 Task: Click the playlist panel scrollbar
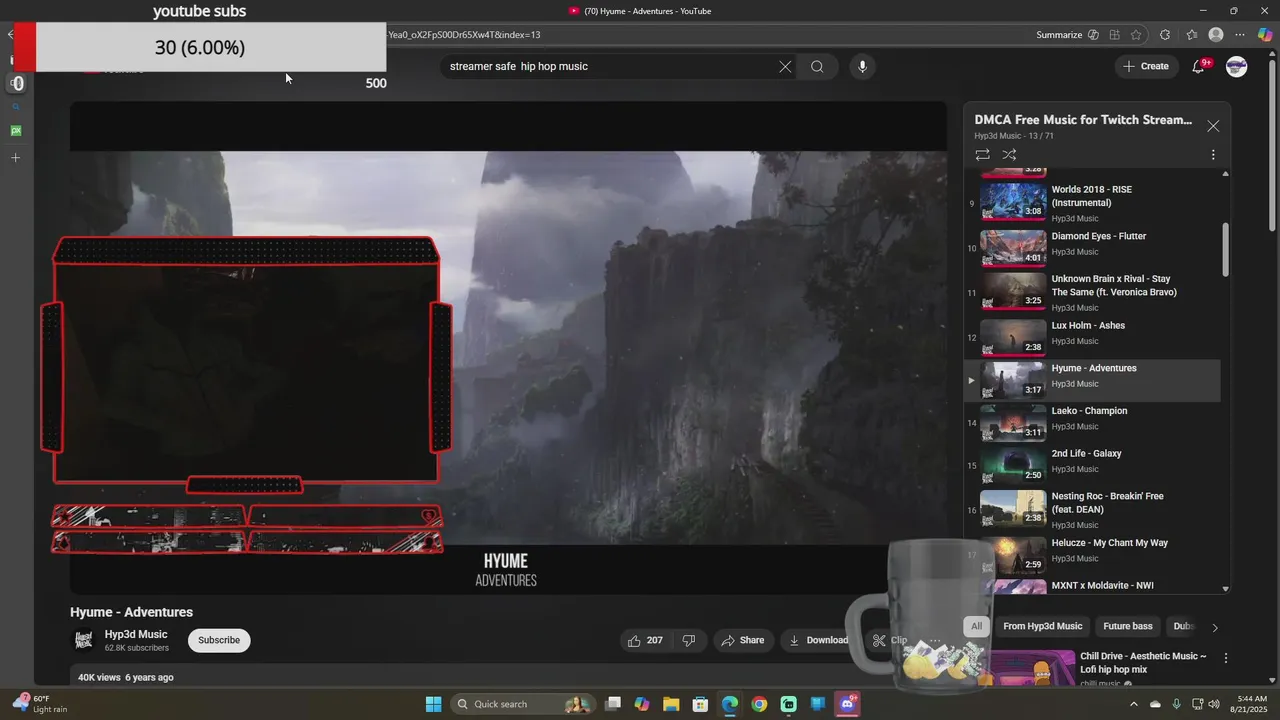coord(1226,248)
